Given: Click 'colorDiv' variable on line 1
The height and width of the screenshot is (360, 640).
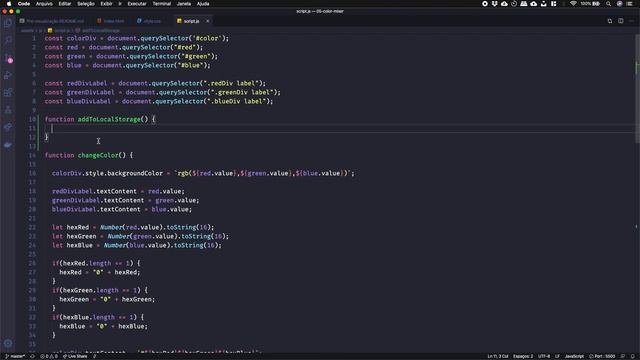Looking at the screenshot, I should (x=81, y=38).
